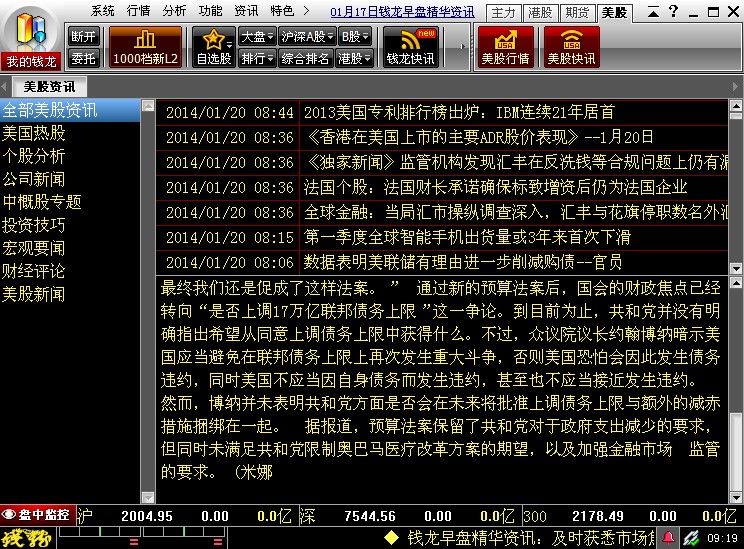Select 宏观要闻 category
This screenshot has width=744, height=549.
33,248
